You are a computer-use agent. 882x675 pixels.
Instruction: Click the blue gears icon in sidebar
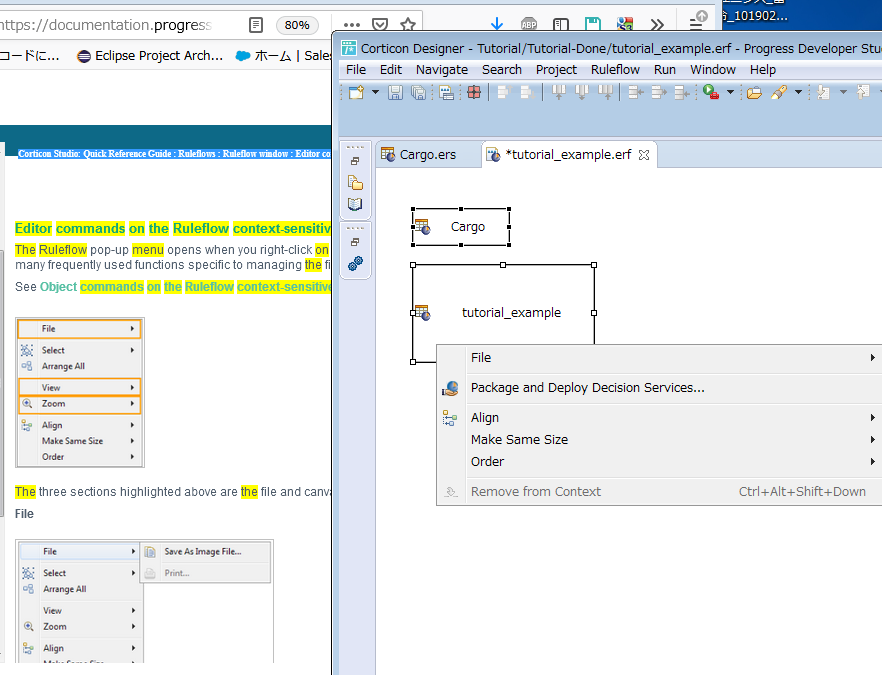tap(355, 263)
